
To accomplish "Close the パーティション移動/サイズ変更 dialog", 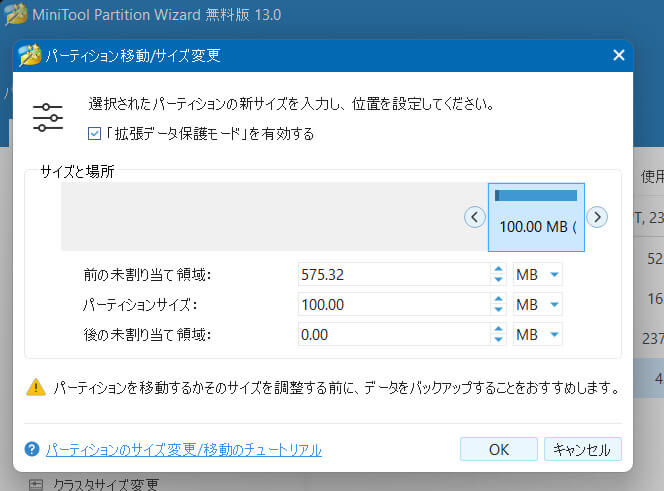I will [x=619, y=55].
